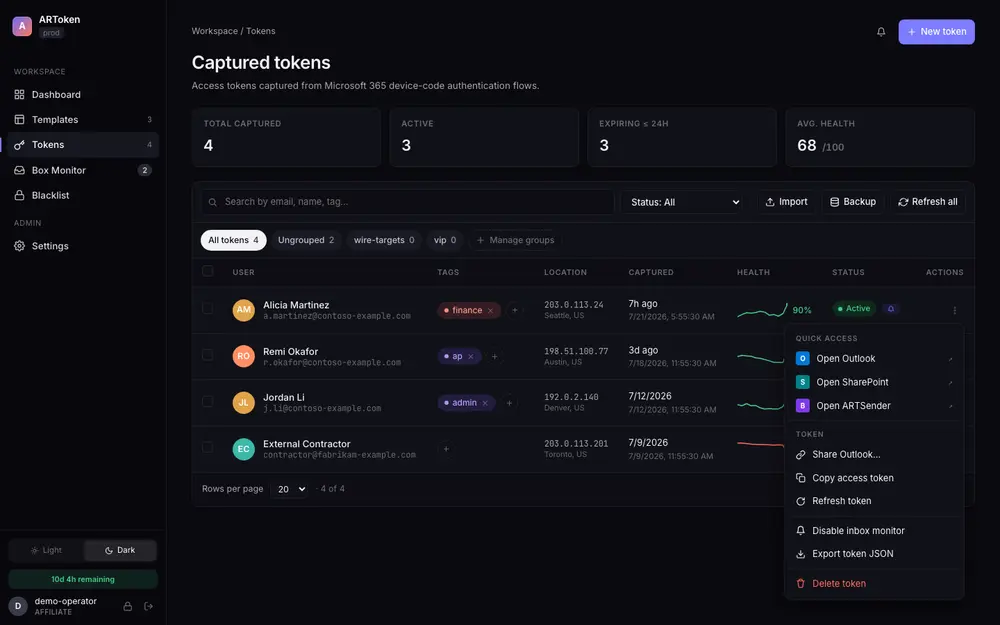Click the search by email field
1000x625 pixels.
click(x=408, y=202)
